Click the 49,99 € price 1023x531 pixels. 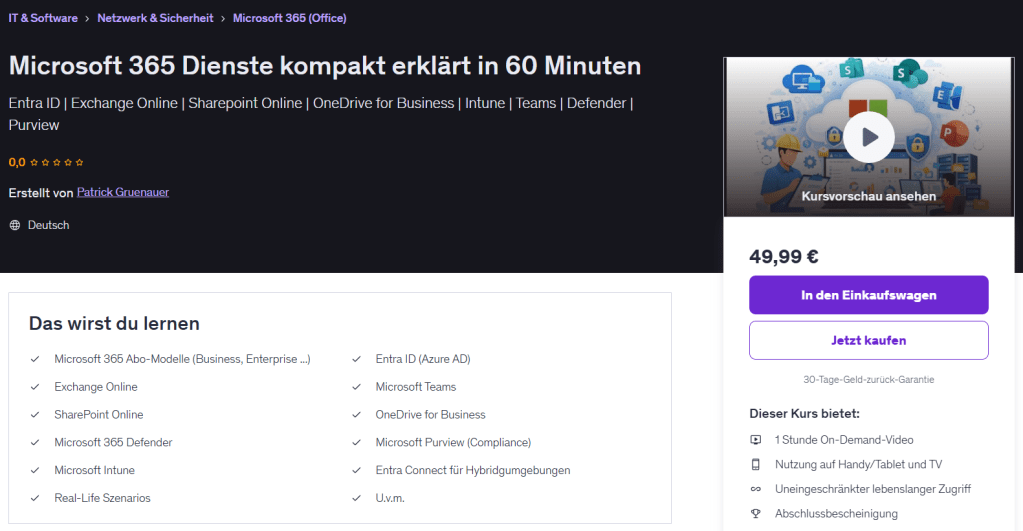[784, 256]
